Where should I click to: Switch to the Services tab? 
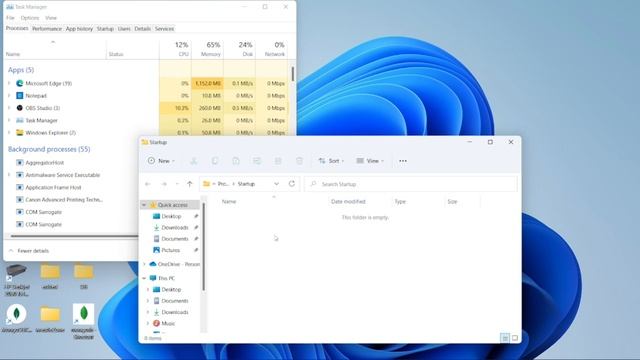coord(164,29)
